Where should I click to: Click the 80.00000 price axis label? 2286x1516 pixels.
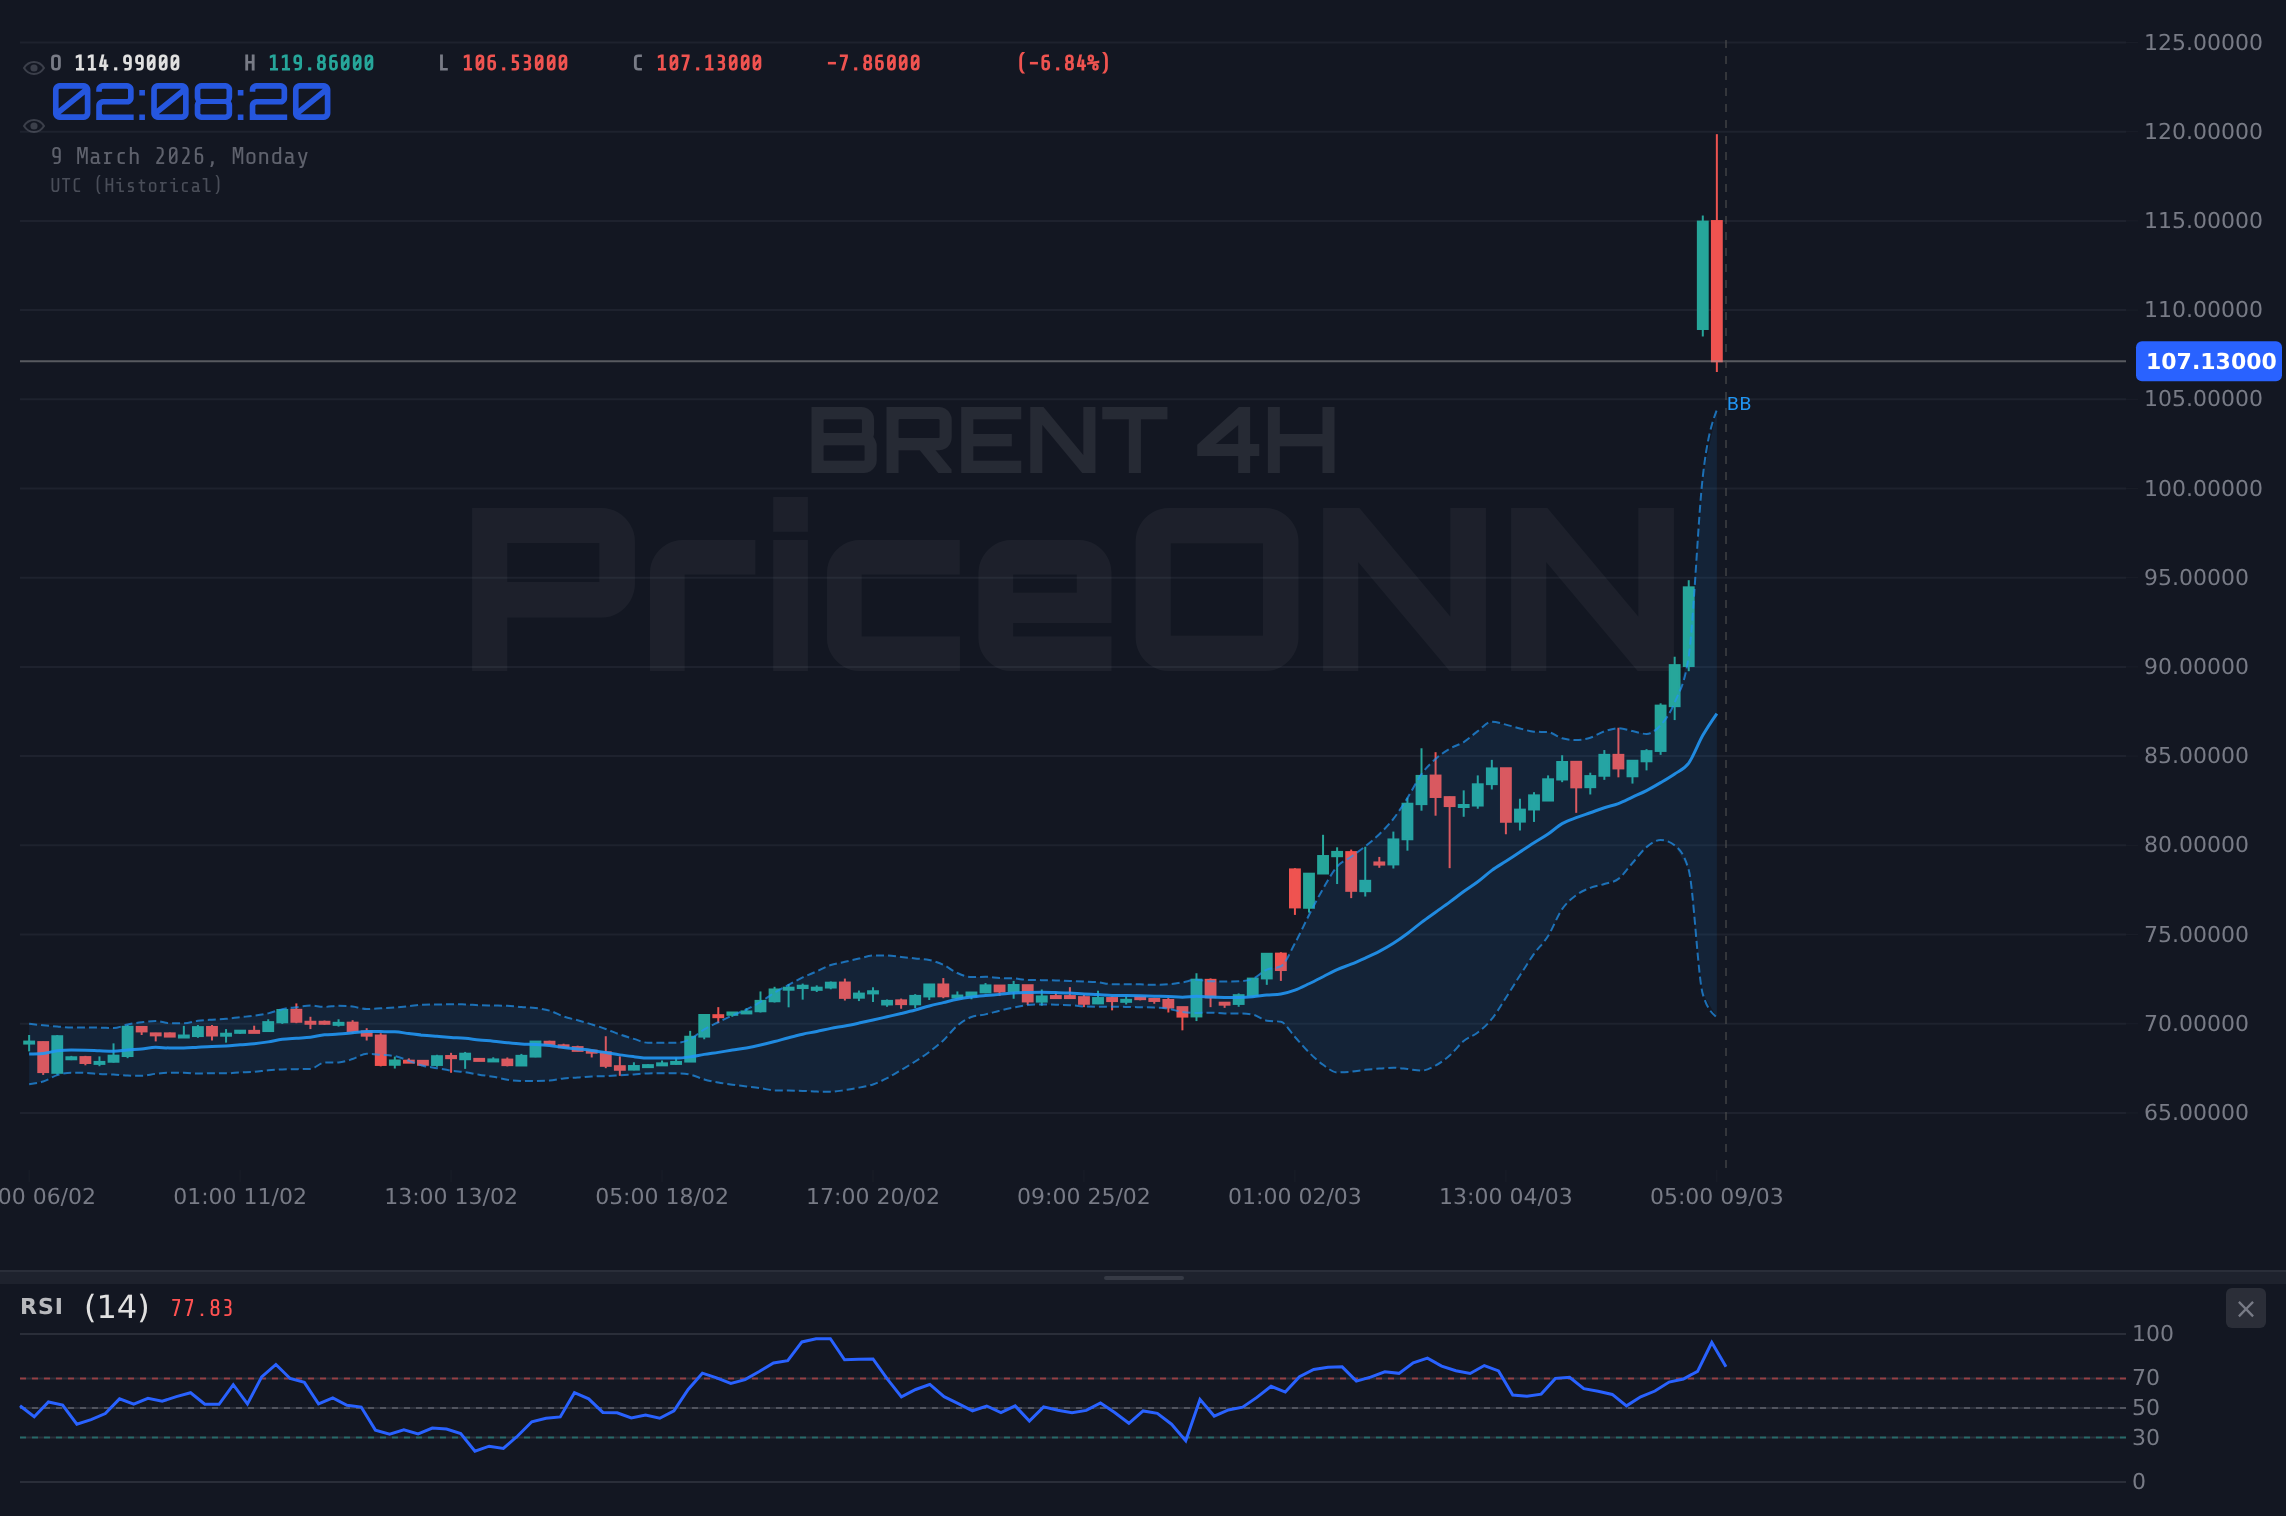(x=2196, y=845)
